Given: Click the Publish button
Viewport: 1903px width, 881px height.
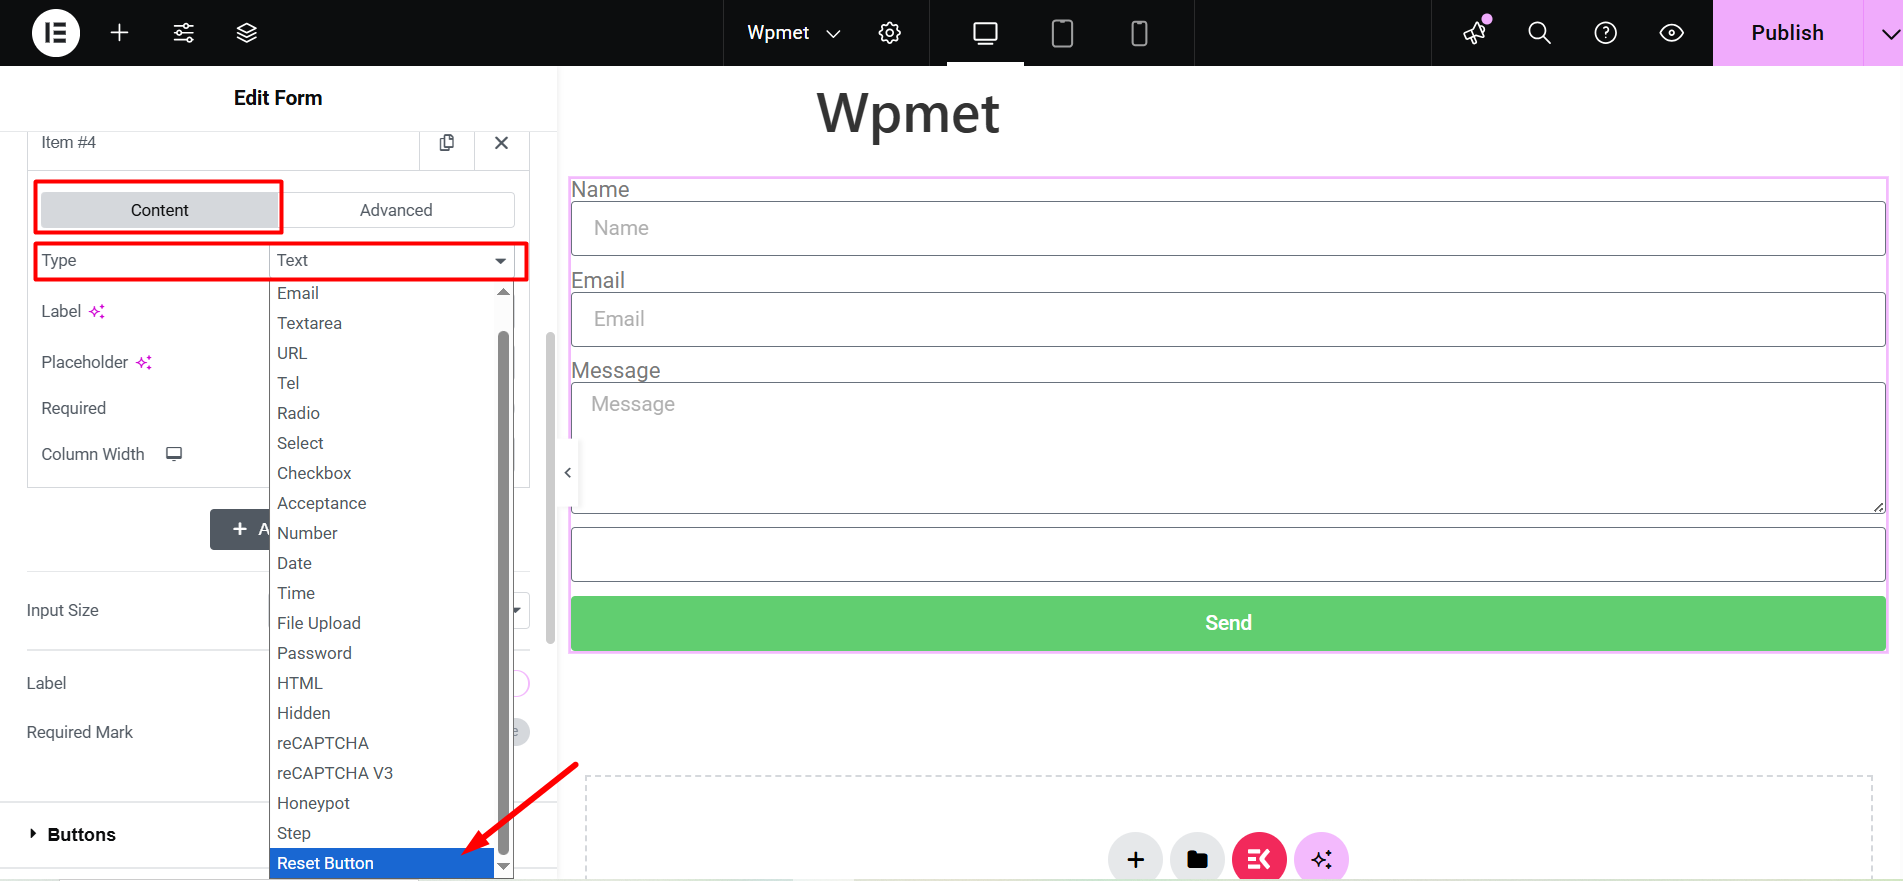Looking at the screenshot, I should (x=1788, y=33).
